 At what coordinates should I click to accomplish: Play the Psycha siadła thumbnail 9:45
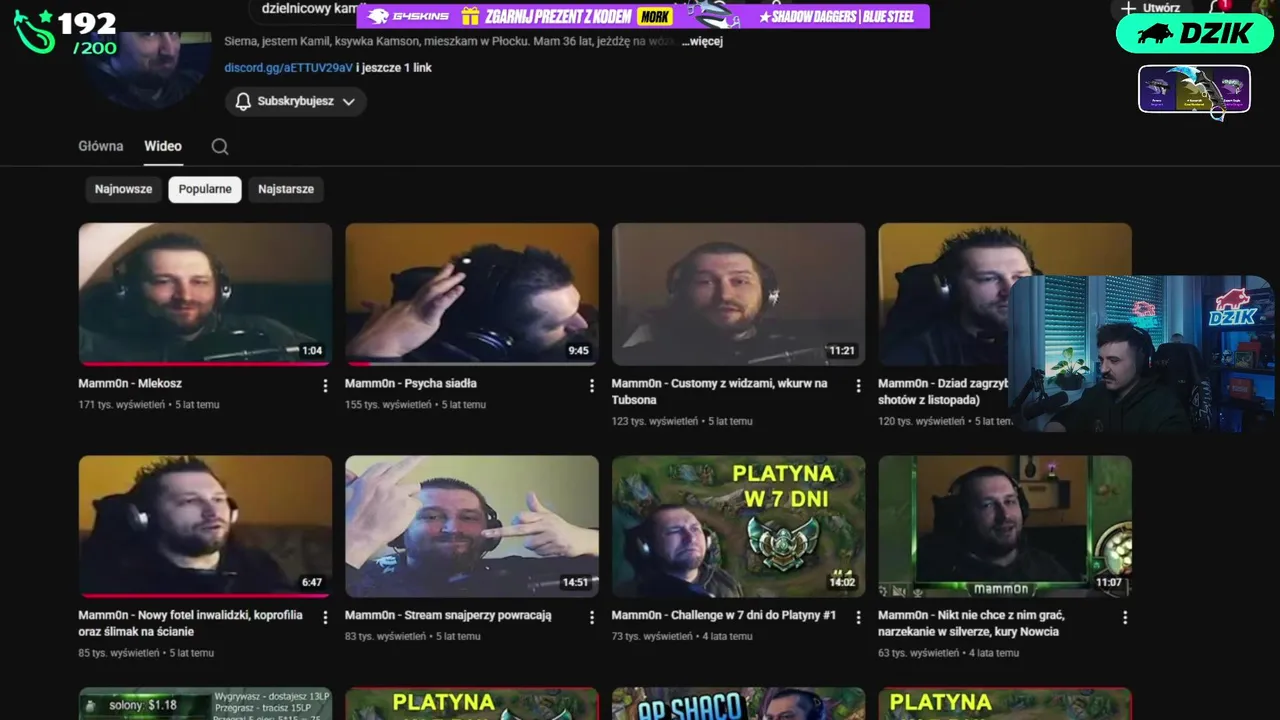[472, 294]
